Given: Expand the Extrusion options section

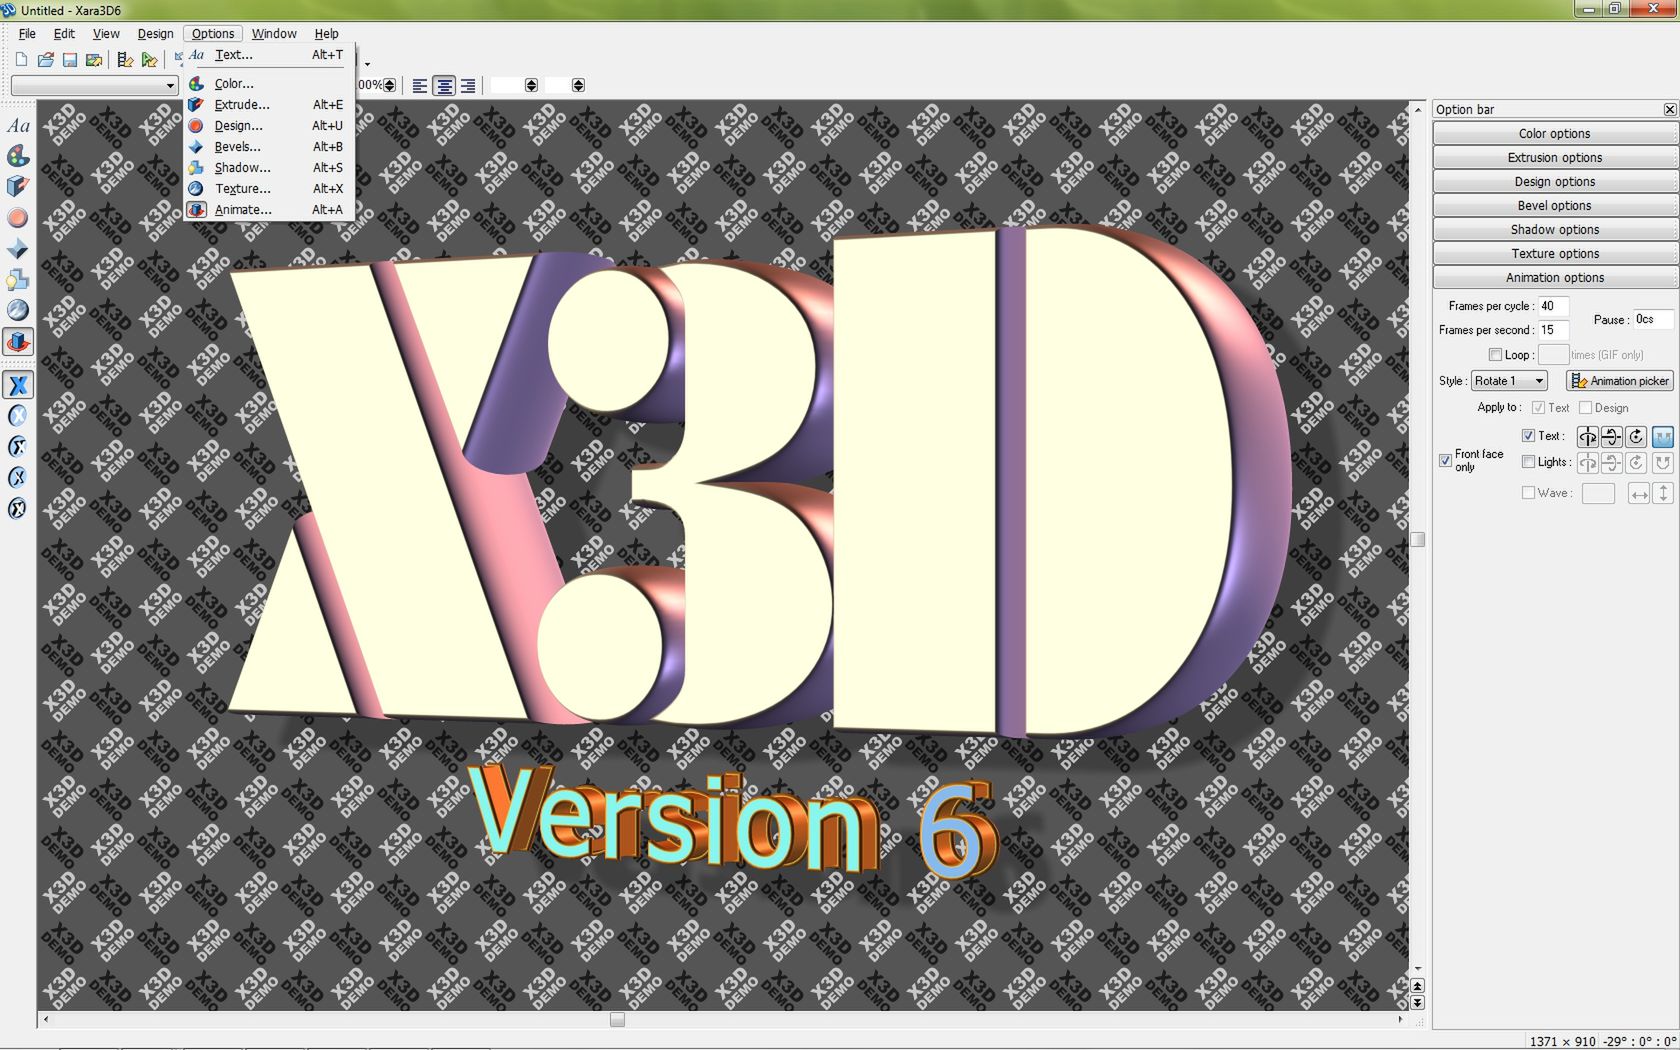Looking at the screenshot, I should point(1555,158).
